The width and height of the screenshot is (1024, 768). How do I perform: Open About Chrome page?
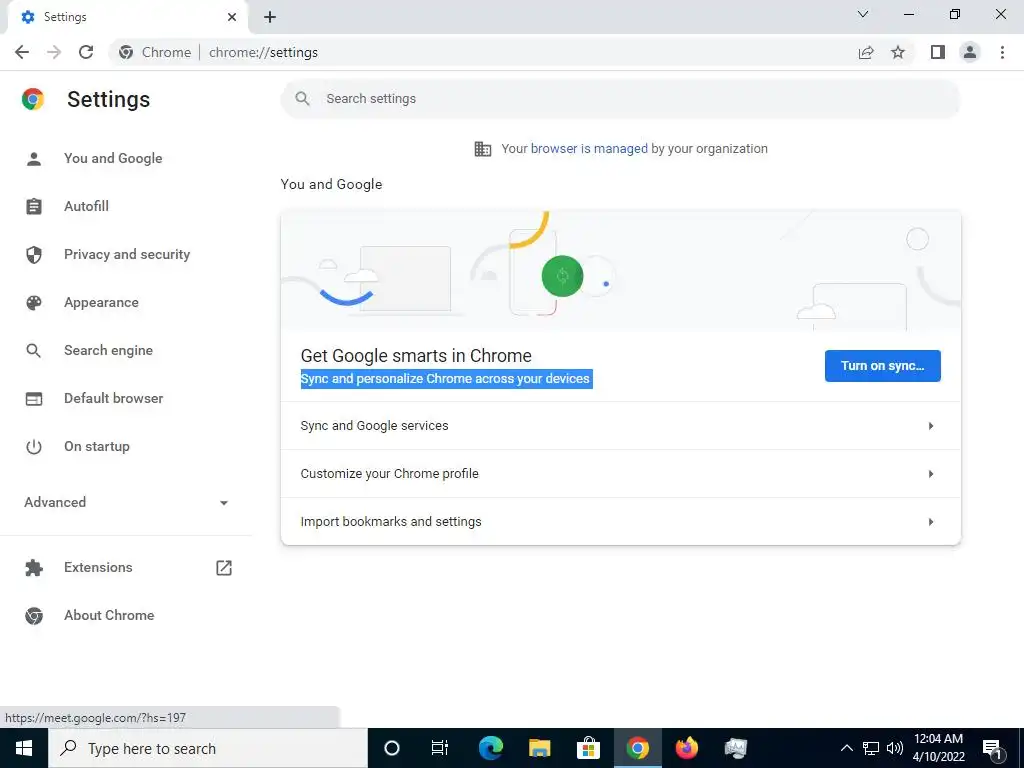pyautogui.click(x=109, y=615)
